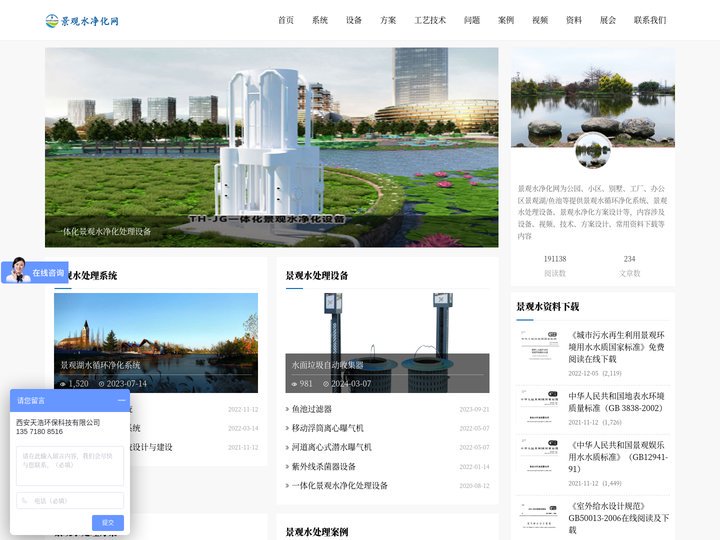
Task: Open the 设备 menu item
Action: click(x=354, y=20)
